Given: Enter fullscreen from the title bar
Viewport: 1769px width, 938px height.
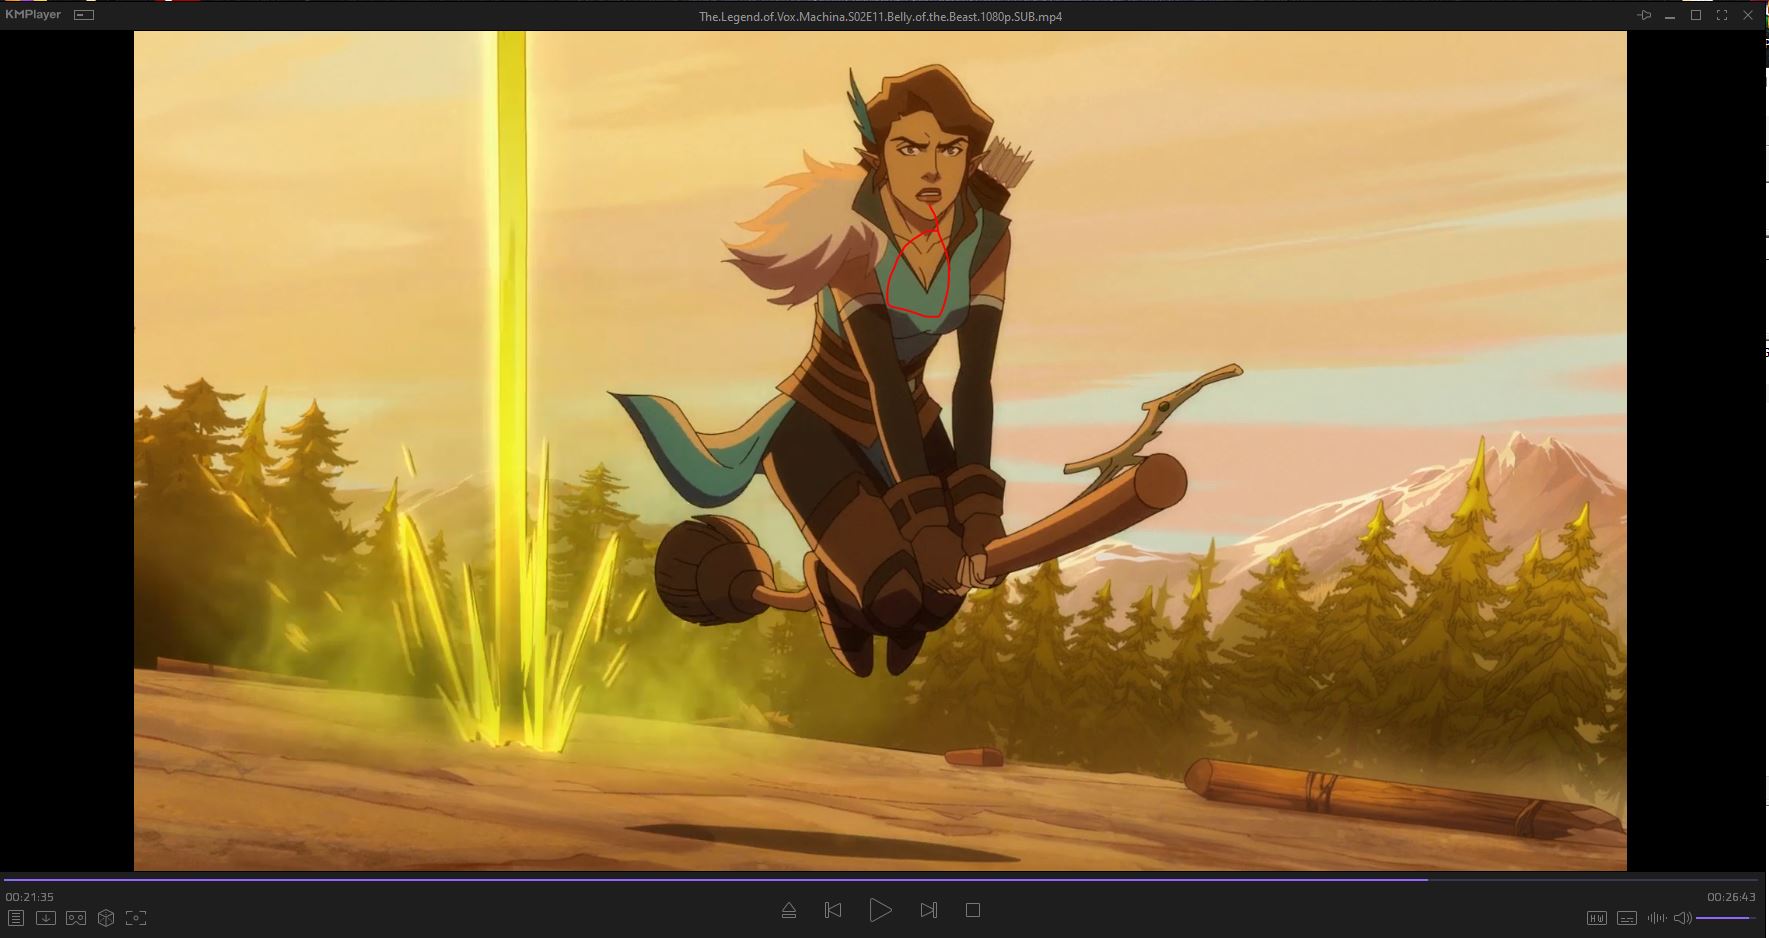Looking at the screenshot, I should coord(1722,15).
